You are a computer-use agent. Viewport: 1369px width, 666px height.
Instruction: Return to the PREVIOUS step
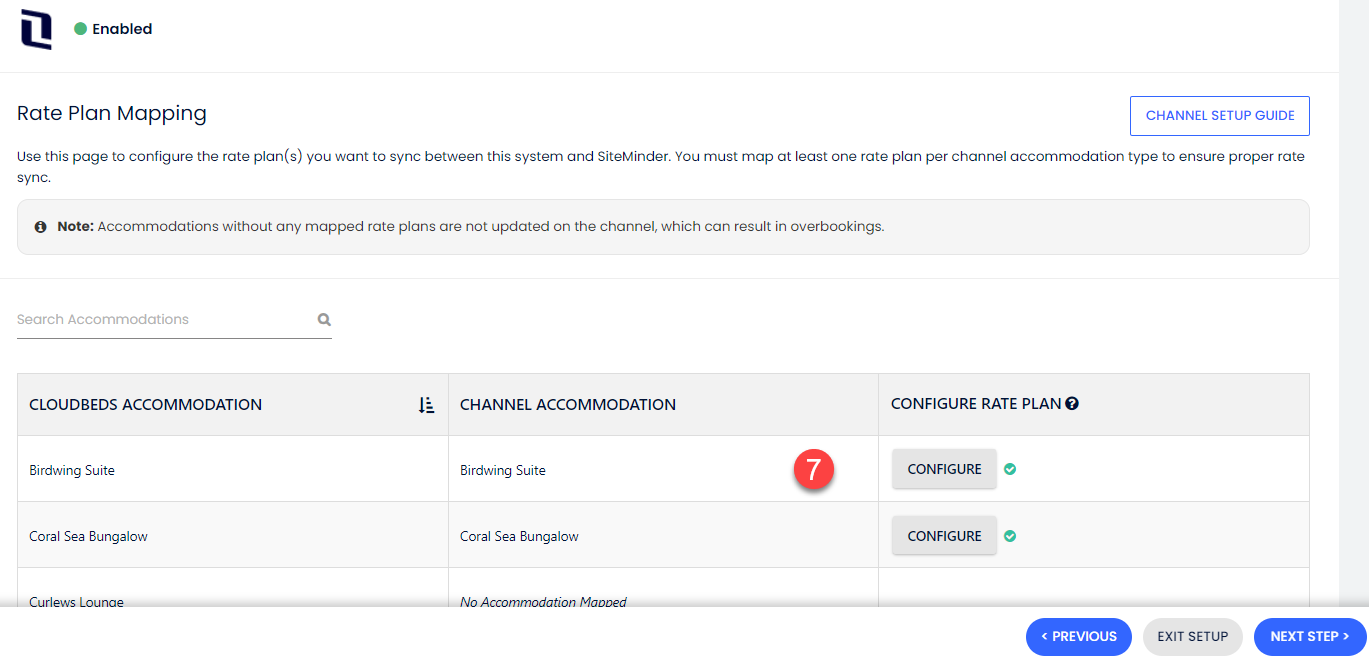[x=1078, y=636]
